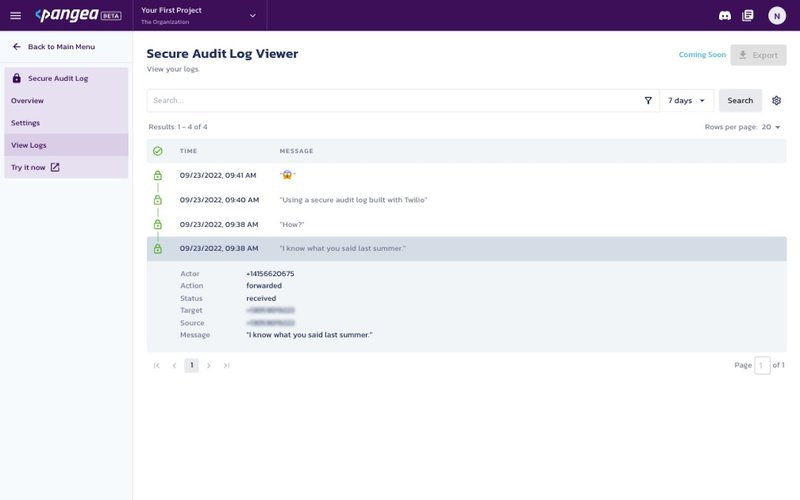Viewport: 800px width, 500px height.
Task: Click the user avatar N
Action: coord(777,15)
